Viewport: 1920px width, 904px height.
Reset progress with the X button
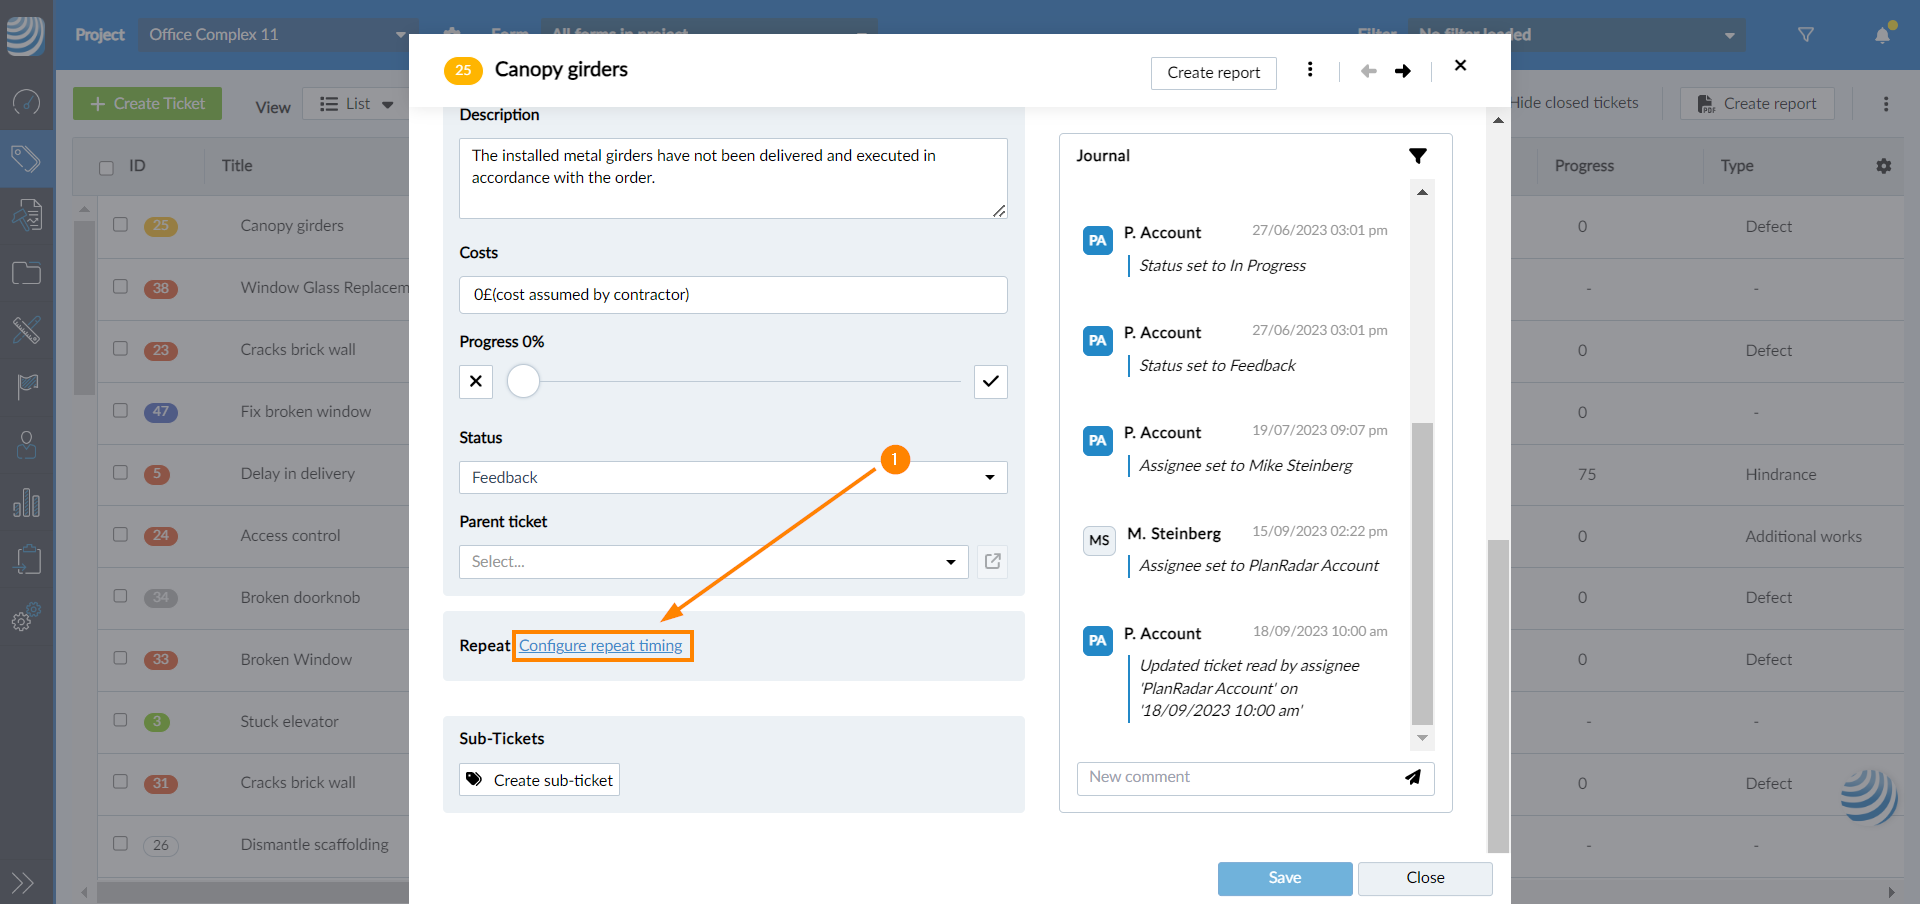(x=476, y=382)
